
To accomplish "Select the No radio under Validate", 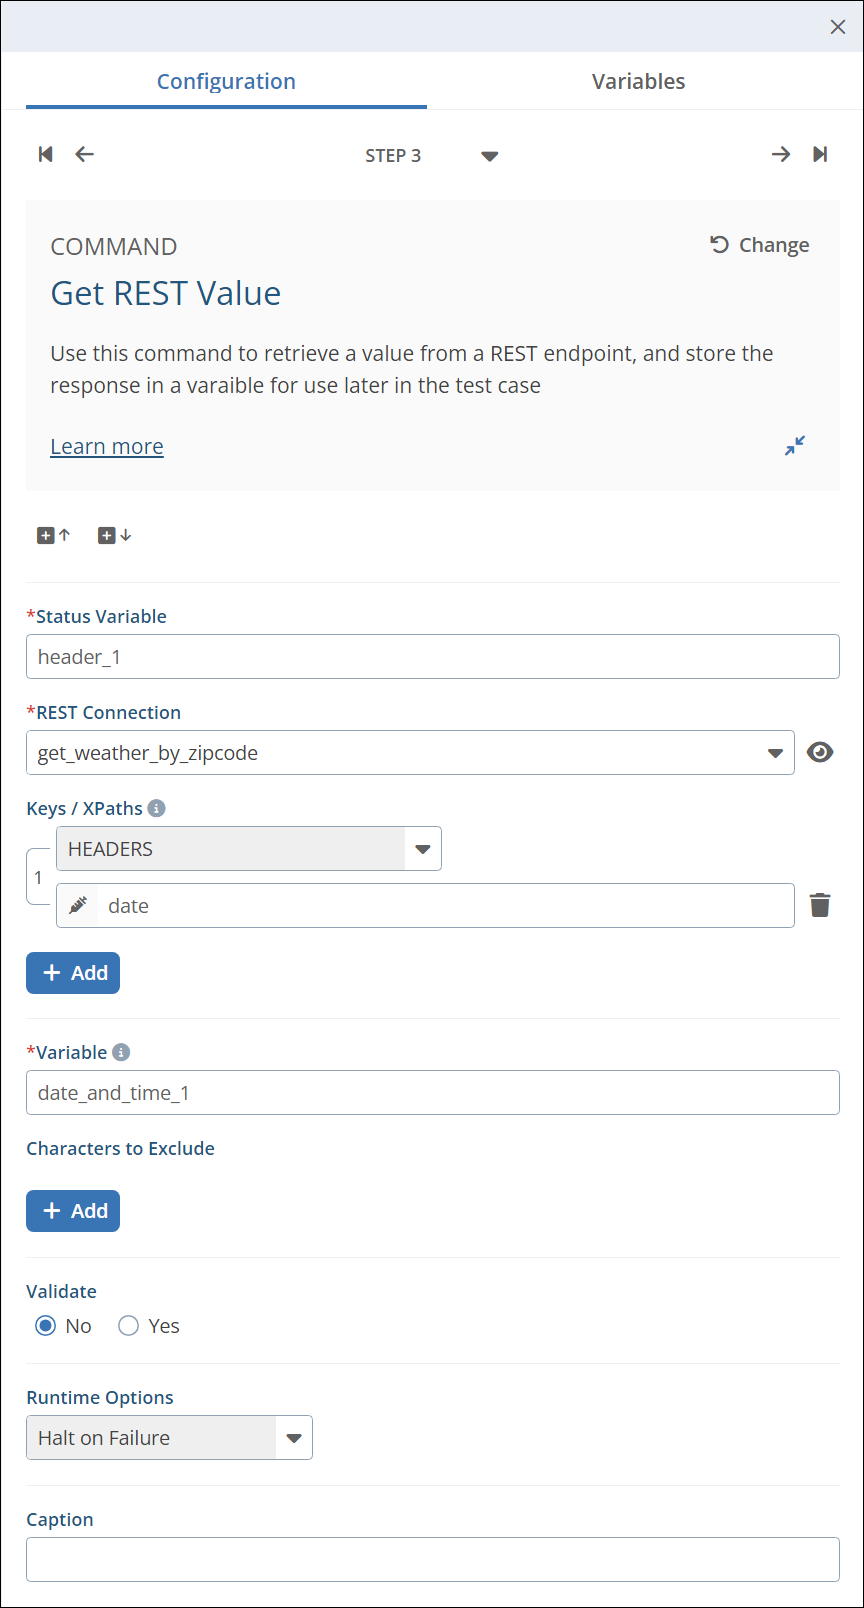I will click(x=45, y=1326).
